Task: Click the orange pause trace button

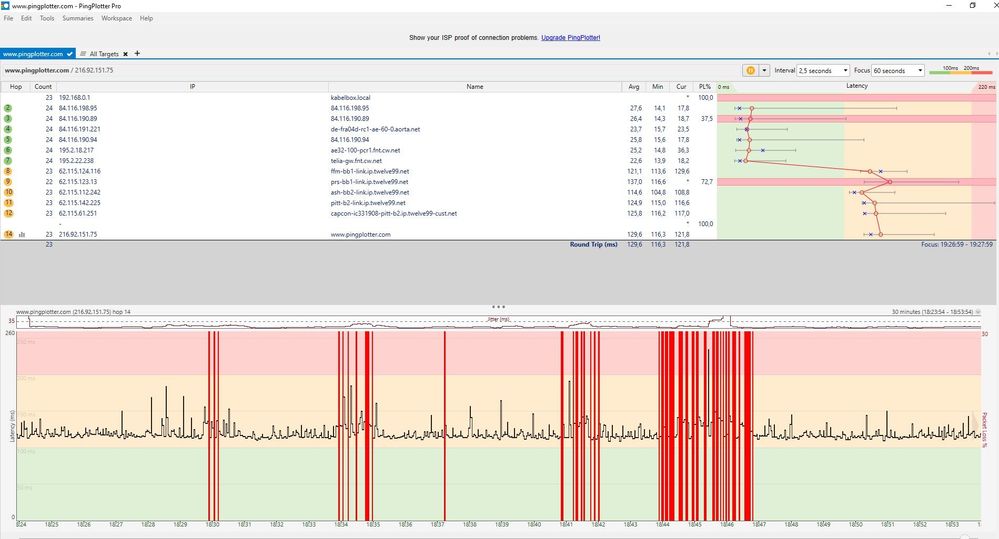Action: pos(750,71)
